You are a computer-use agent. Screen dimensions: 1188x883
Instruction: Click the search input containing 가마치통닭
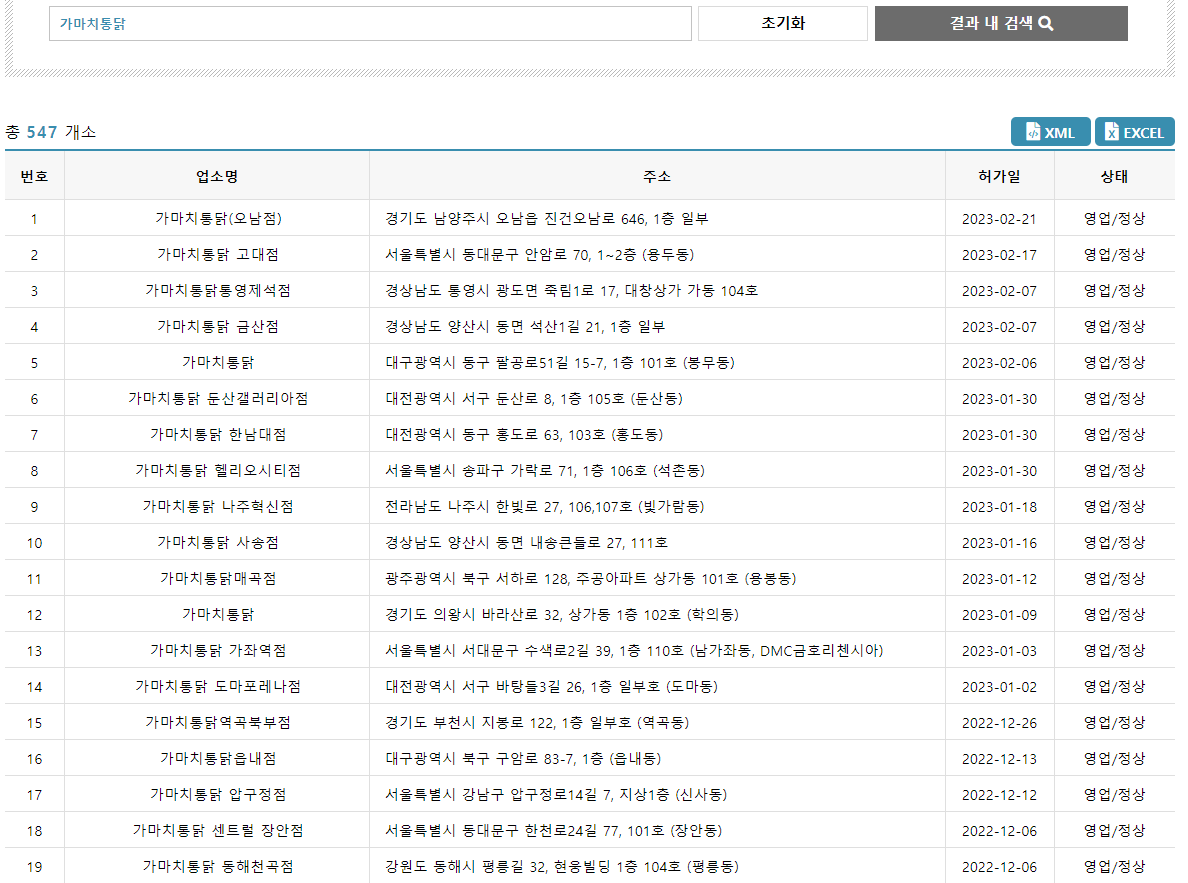pos(370,23)
